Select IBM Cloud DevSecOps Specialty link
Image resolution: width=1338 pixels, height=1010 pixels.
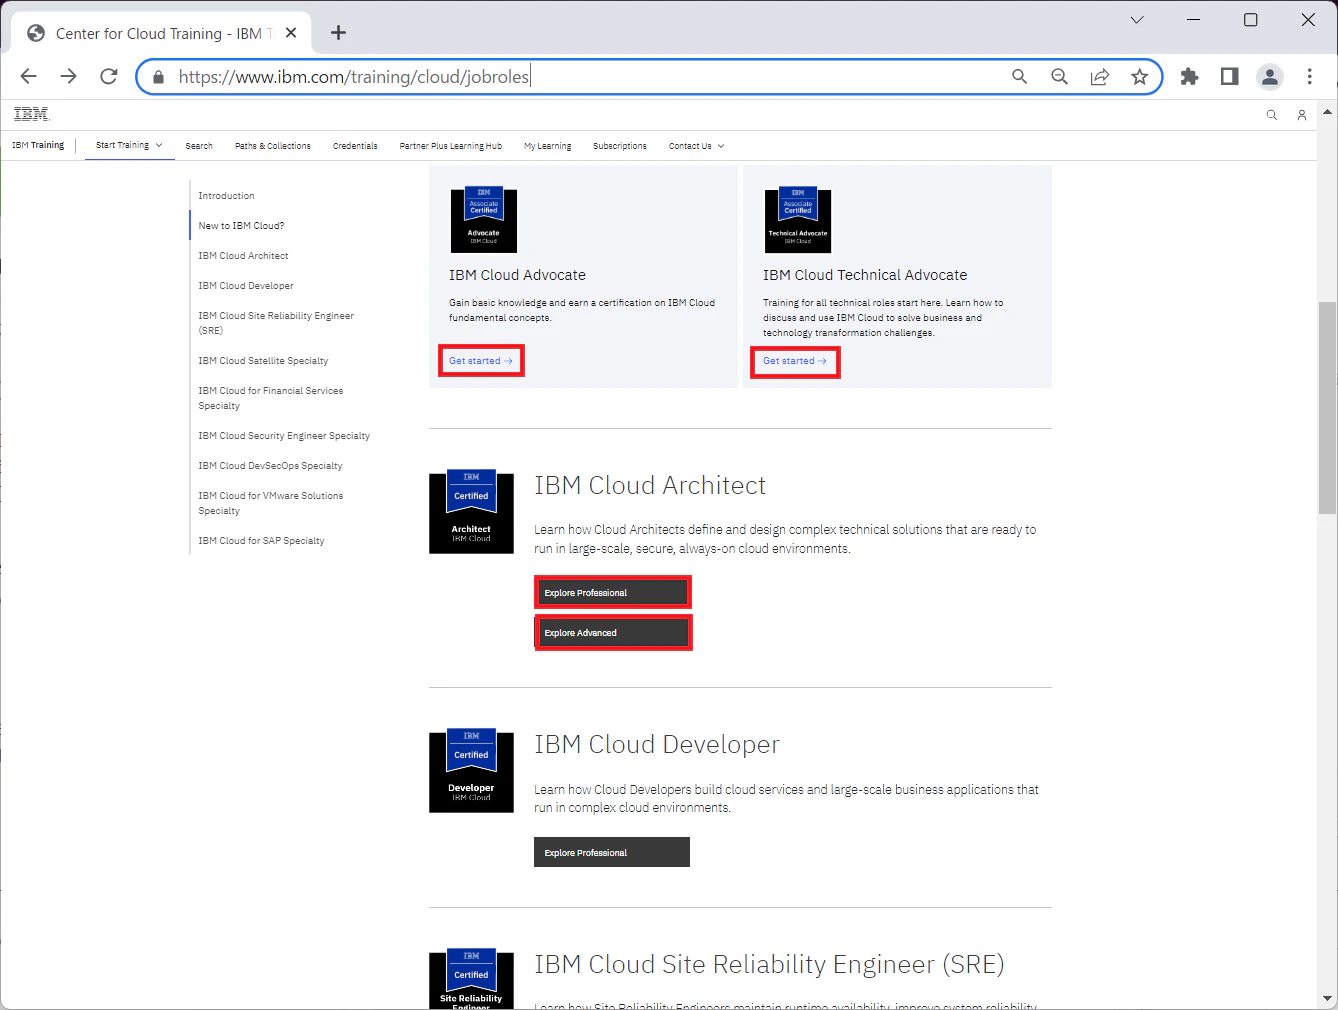[270, 466]
